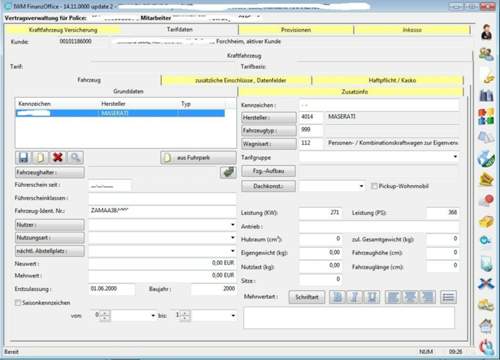Align Mehrwertart text right
The height and width of the screenshot is (360, 500).
click(x=427, y=297)
